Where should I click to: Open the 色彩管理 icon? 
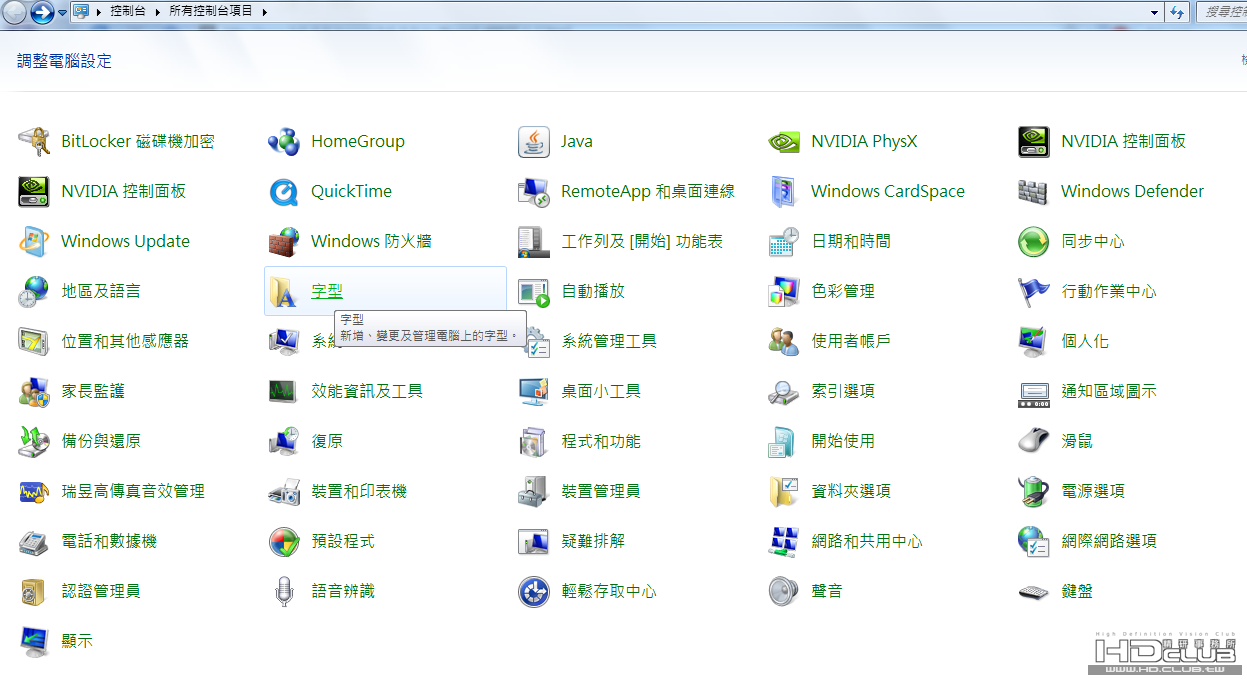(x=784, y=292)
